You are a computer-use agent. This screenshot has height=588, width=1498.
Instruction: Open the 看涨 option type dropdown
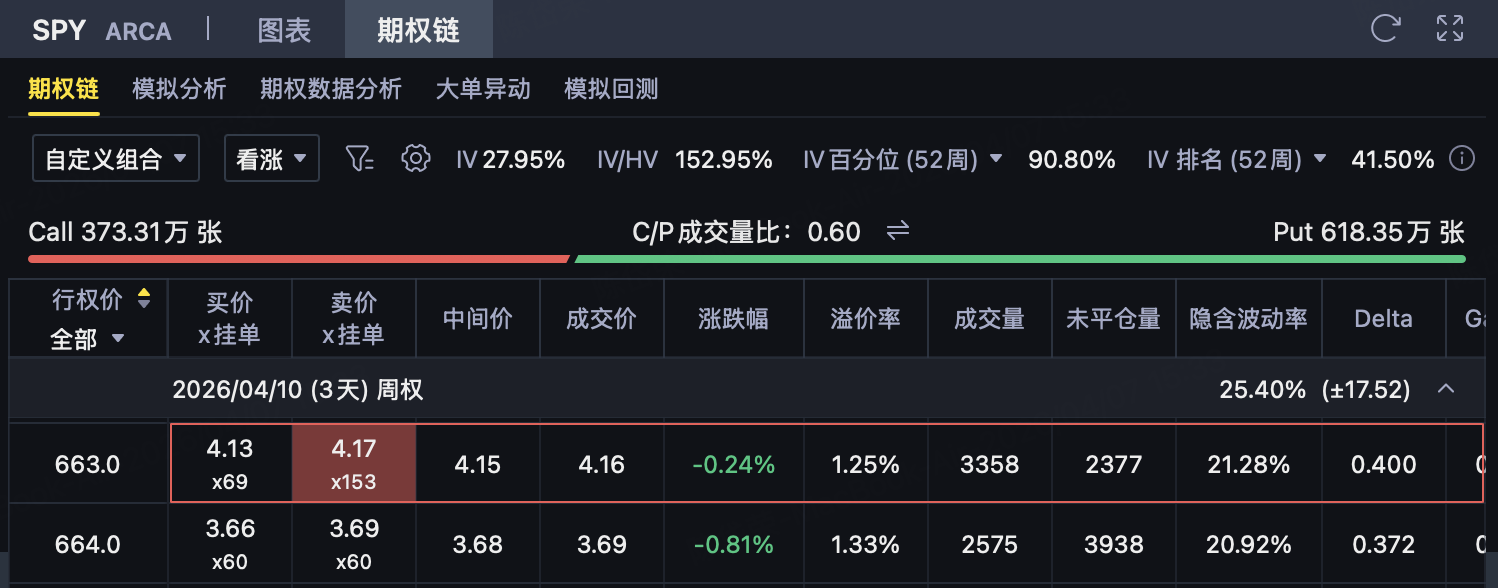[x=271, y=158]
